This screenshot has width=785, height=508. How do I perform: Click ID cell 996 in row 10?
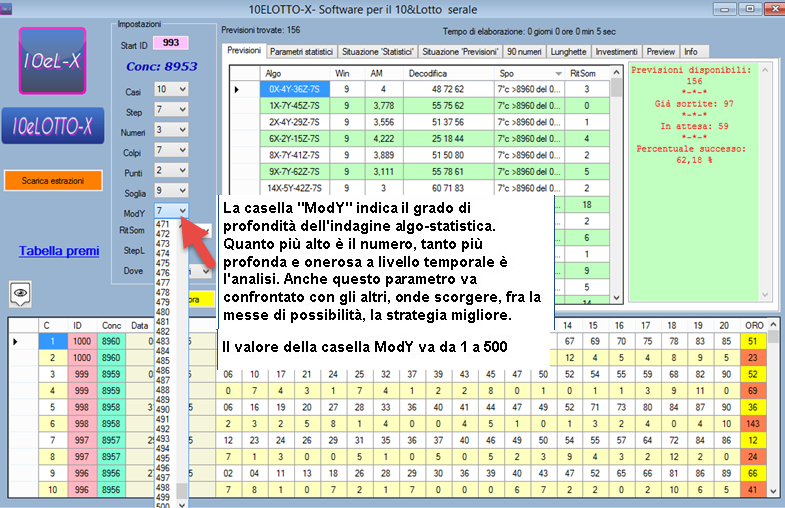tap(81, 490)
